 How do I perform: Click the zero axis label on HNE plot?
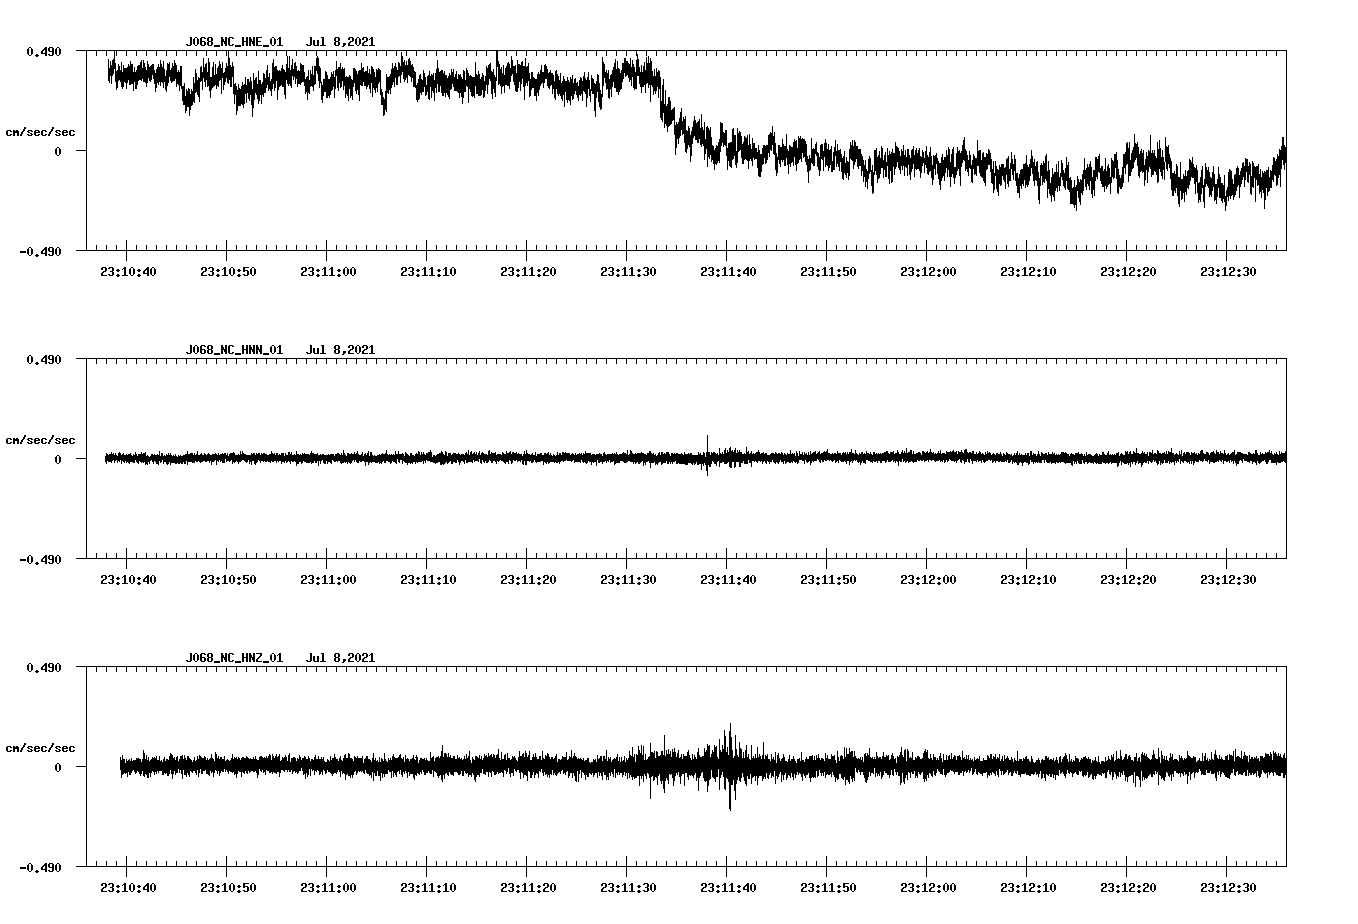(58, 151)
